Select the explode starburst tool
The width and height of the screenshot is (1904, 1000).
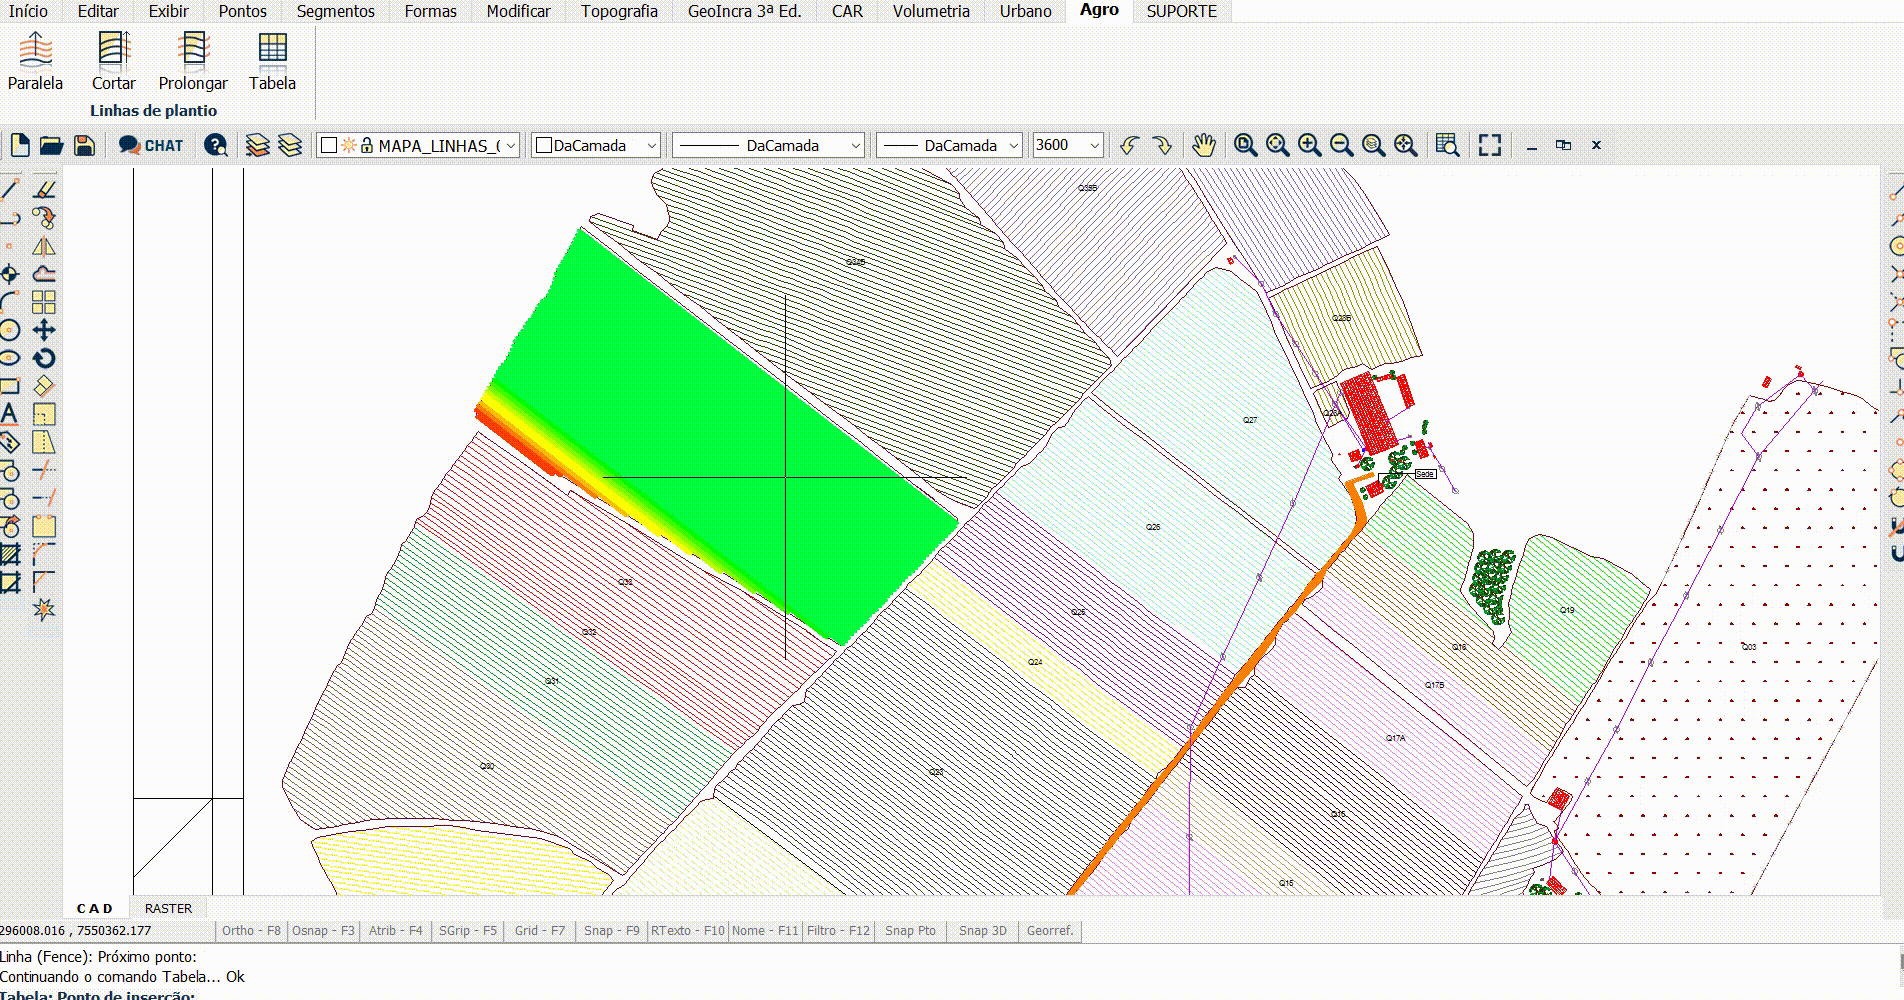point(44,609)
